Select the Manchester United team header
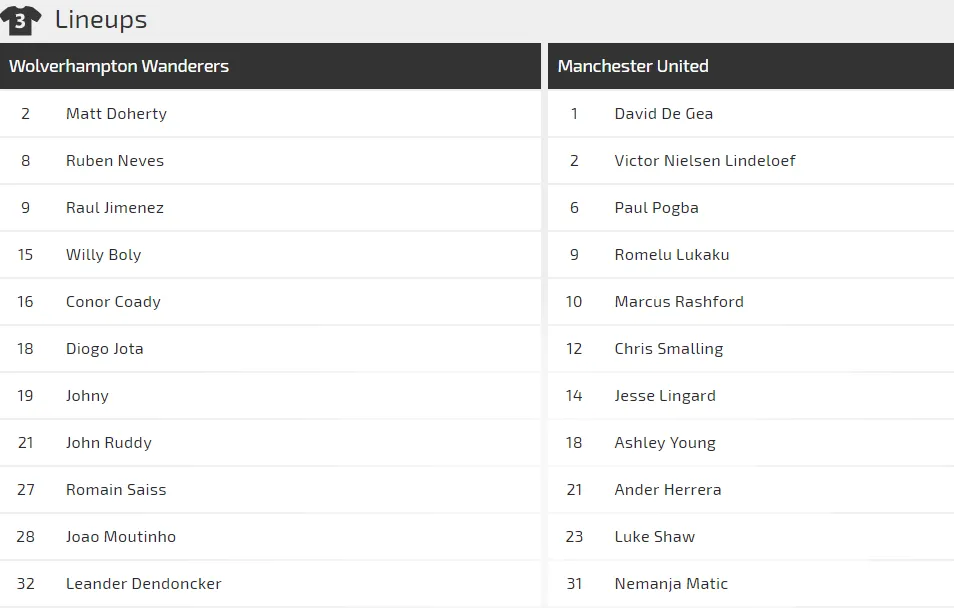 point(633,66)
